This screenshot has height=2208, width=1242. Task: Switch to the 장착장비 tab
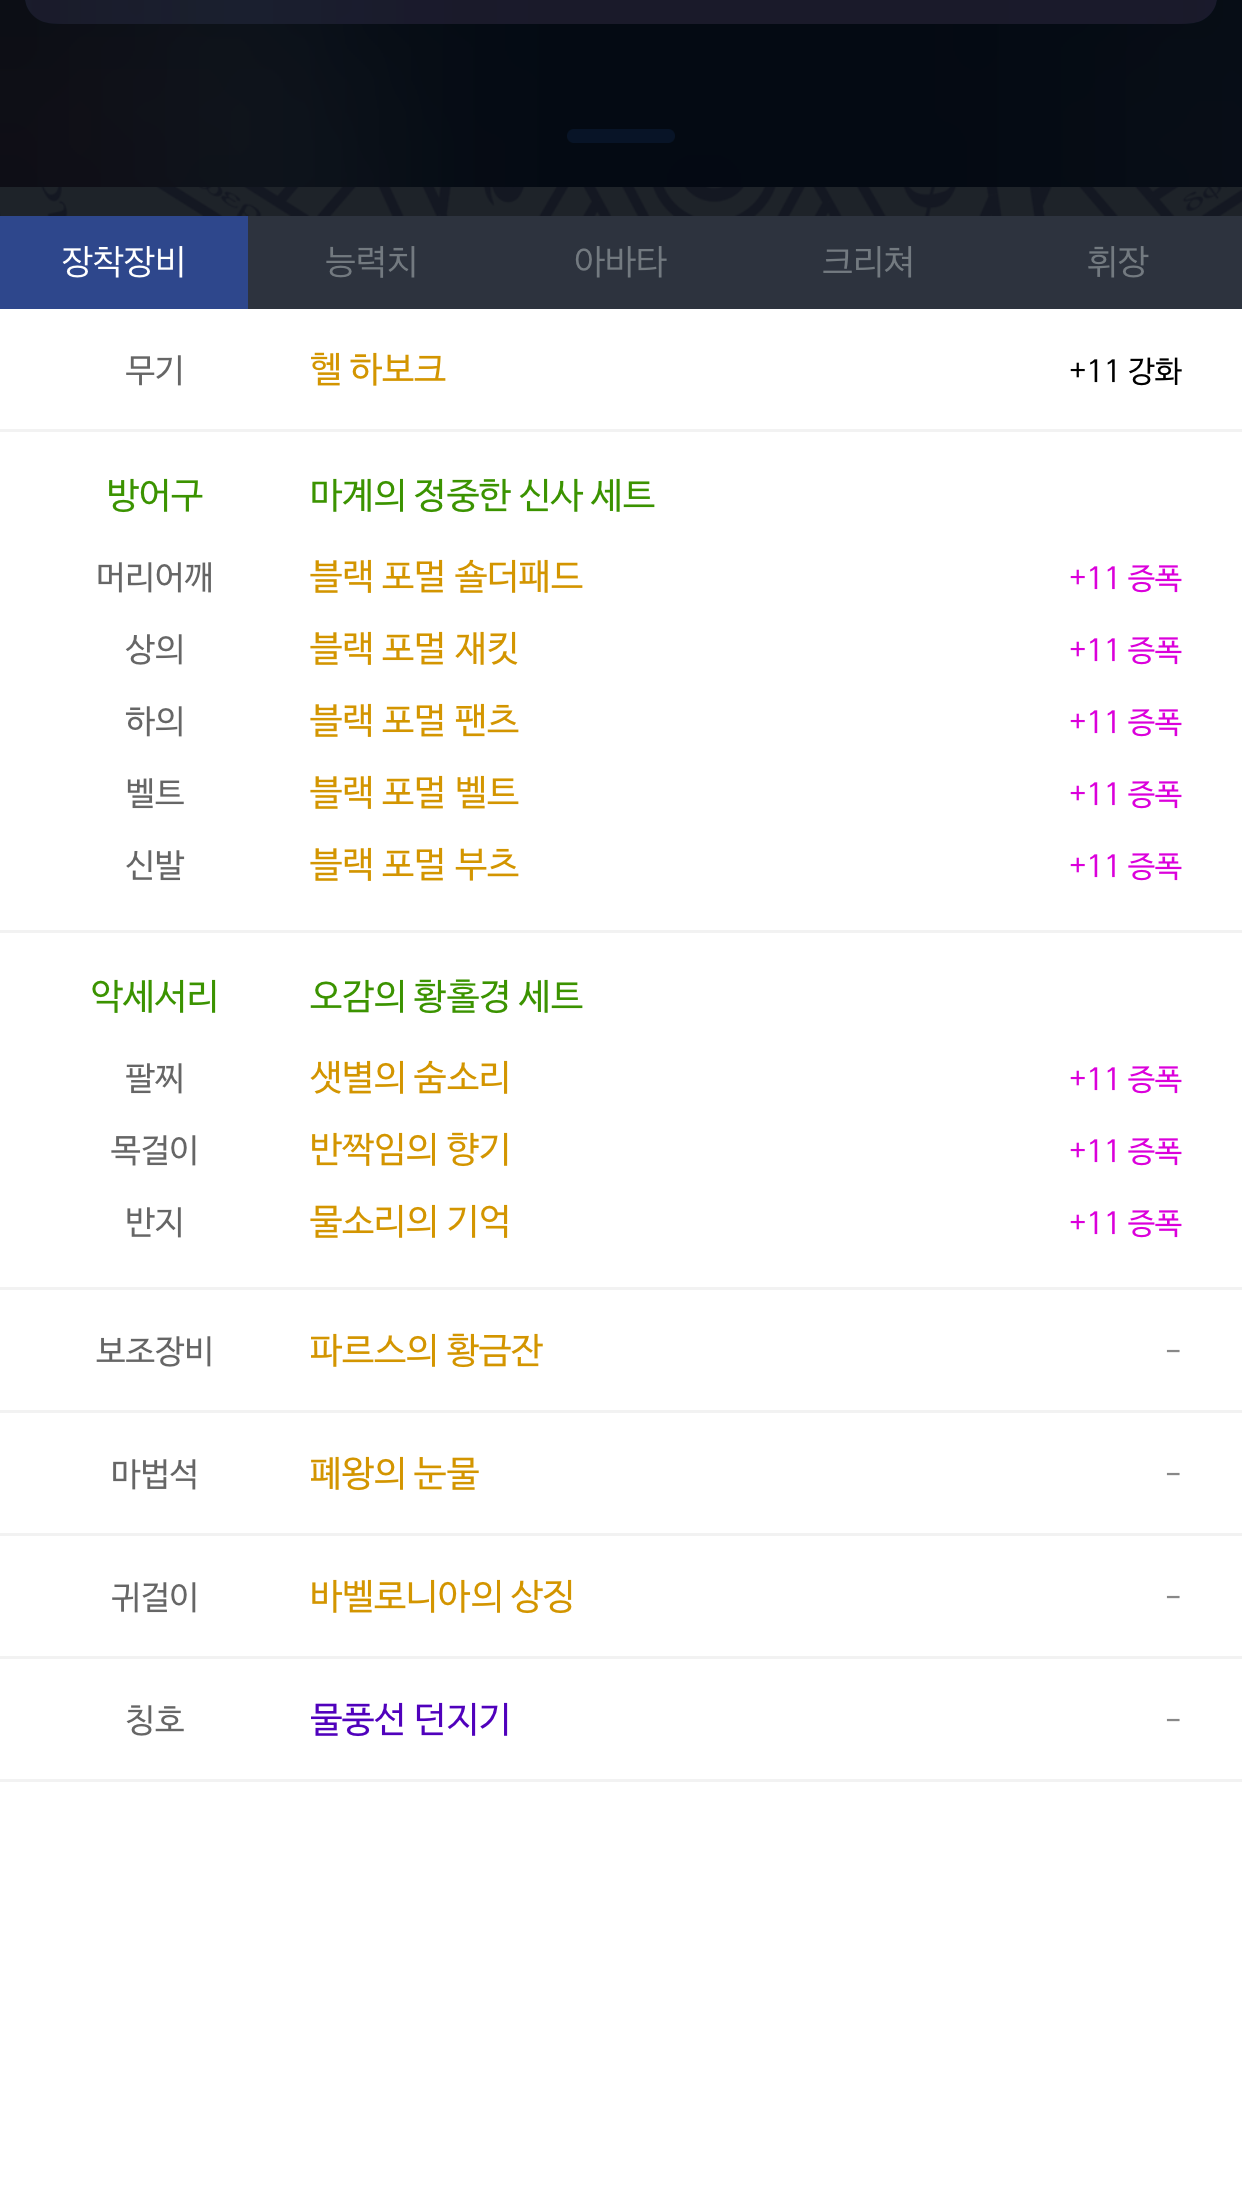pos(124,262)
